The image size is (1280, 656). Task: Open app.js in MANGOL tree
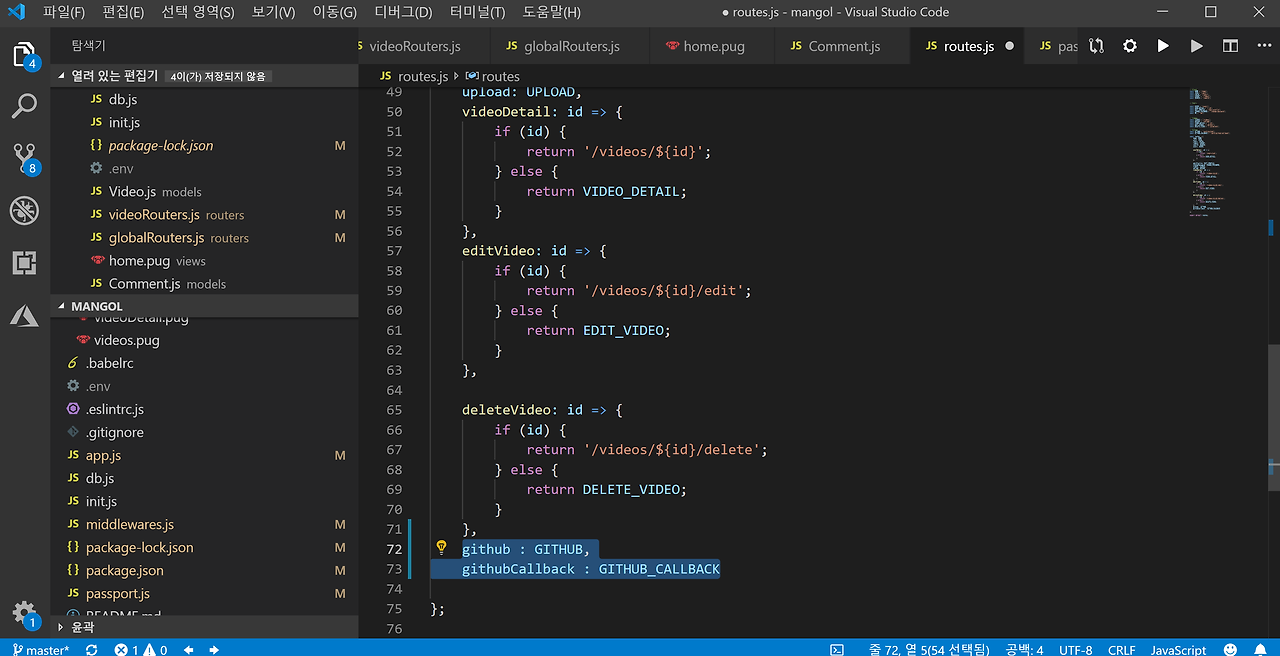click(204, 455)
